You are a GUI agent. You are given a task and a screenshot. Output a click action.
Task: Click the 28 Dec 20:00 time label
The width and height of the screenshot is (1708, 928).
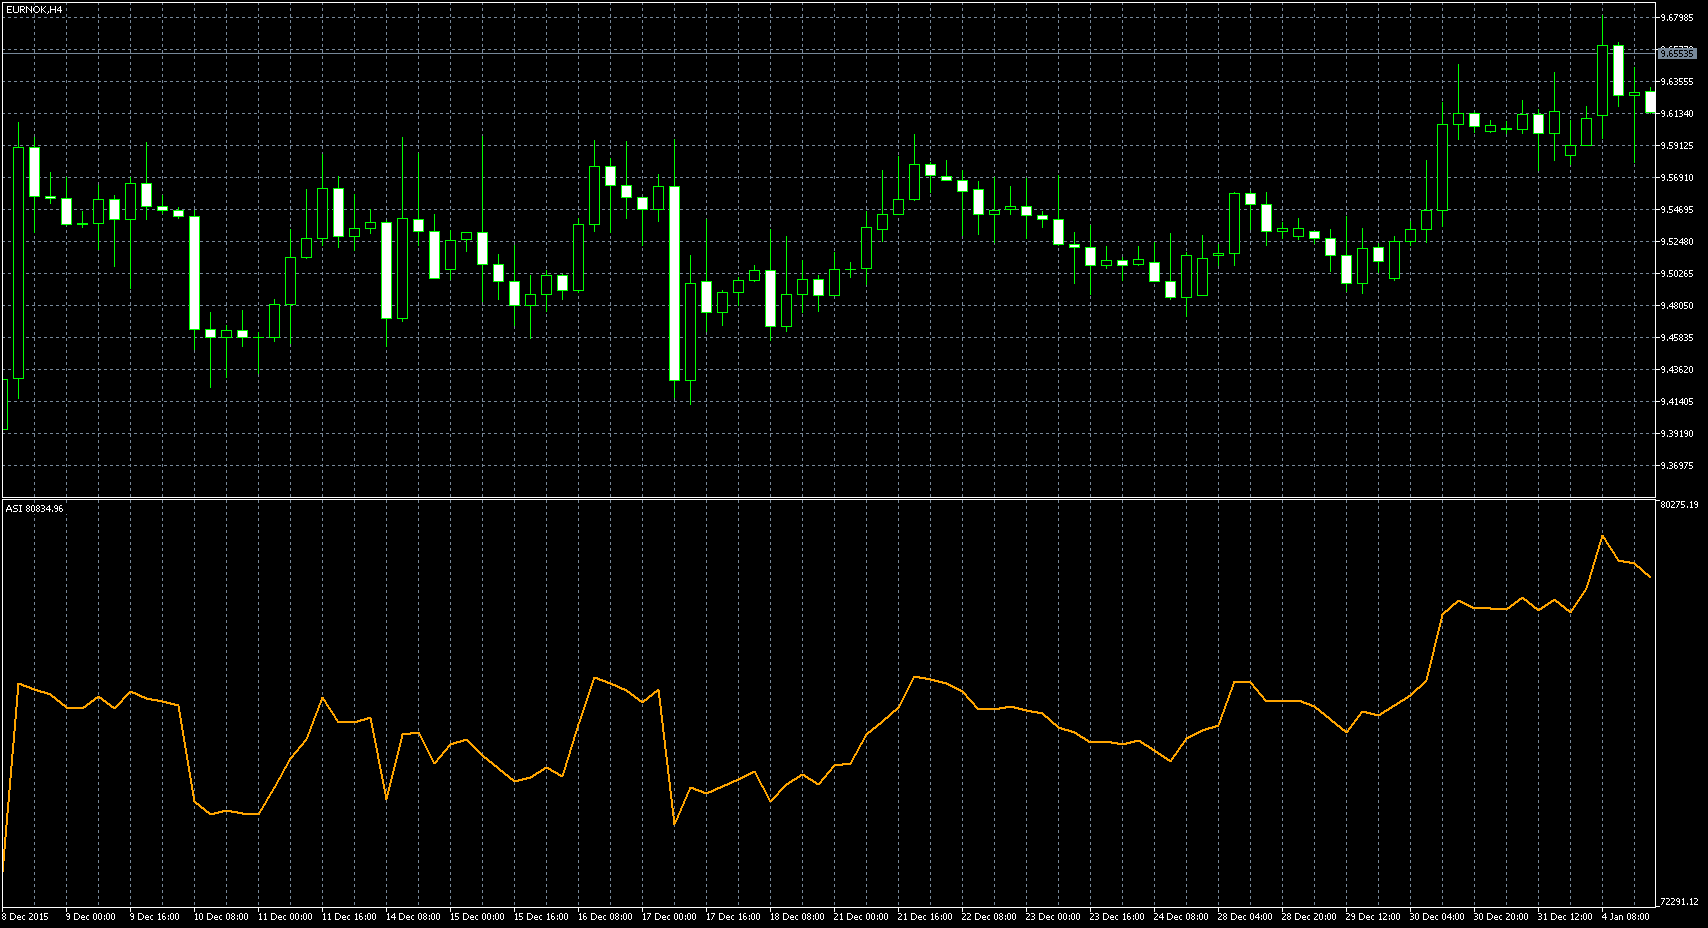1309,917
